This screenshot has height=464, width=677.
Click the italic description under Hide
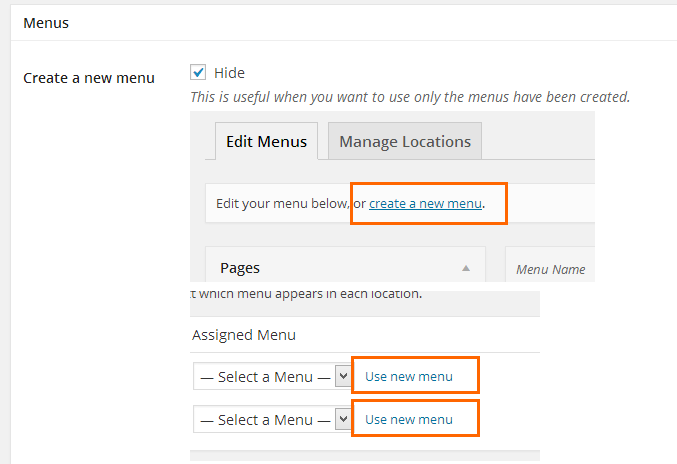(x=410, y=97)
